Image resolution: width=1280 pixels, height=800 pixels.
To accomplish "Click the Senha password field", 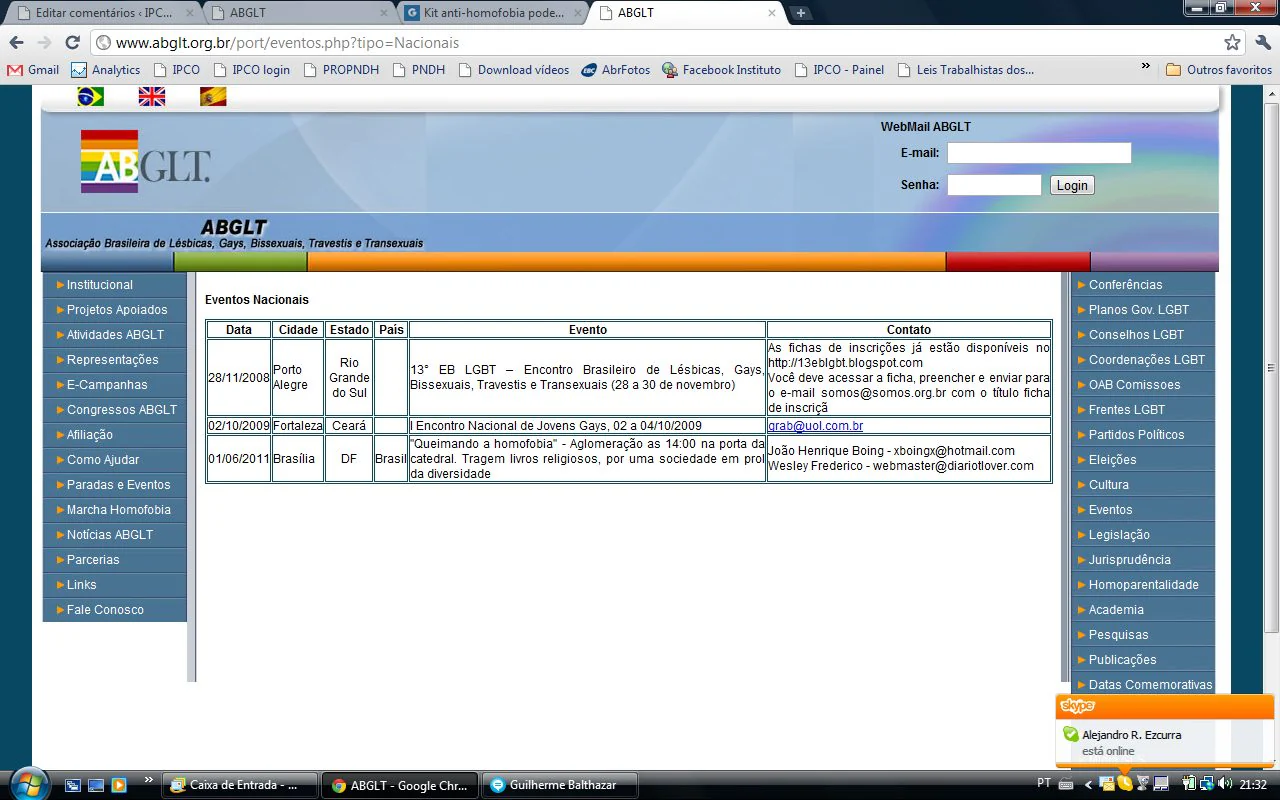I will [x=994, y=185].
